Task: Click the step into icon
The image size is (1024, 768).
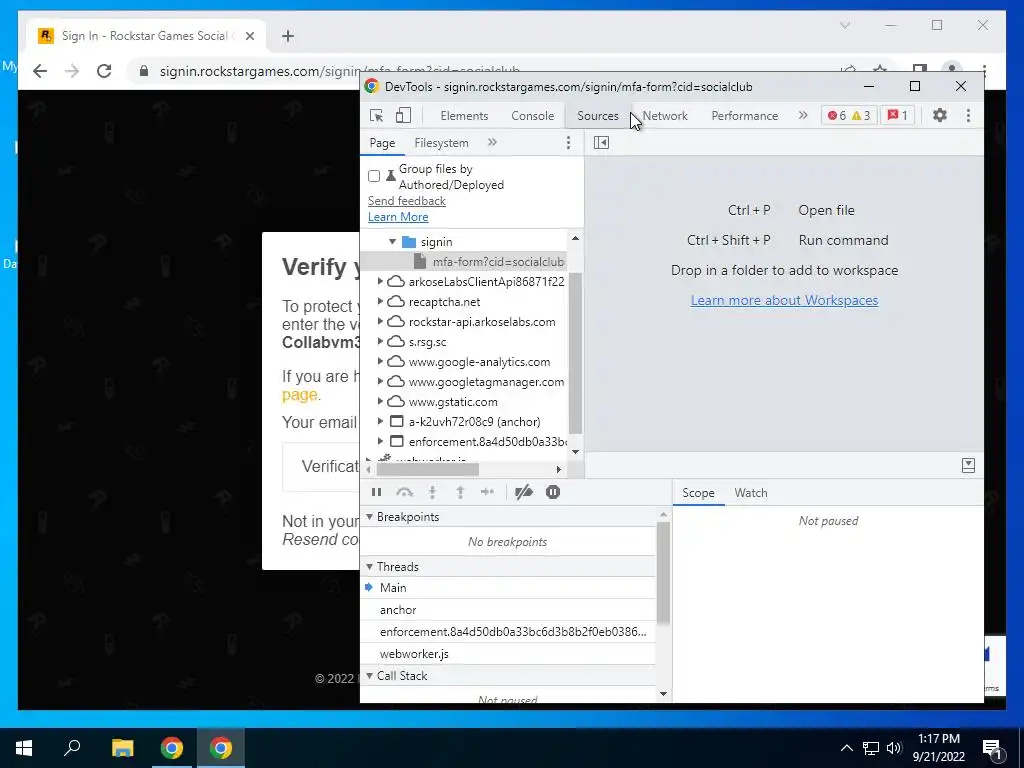Action: [x=432, y=492]
